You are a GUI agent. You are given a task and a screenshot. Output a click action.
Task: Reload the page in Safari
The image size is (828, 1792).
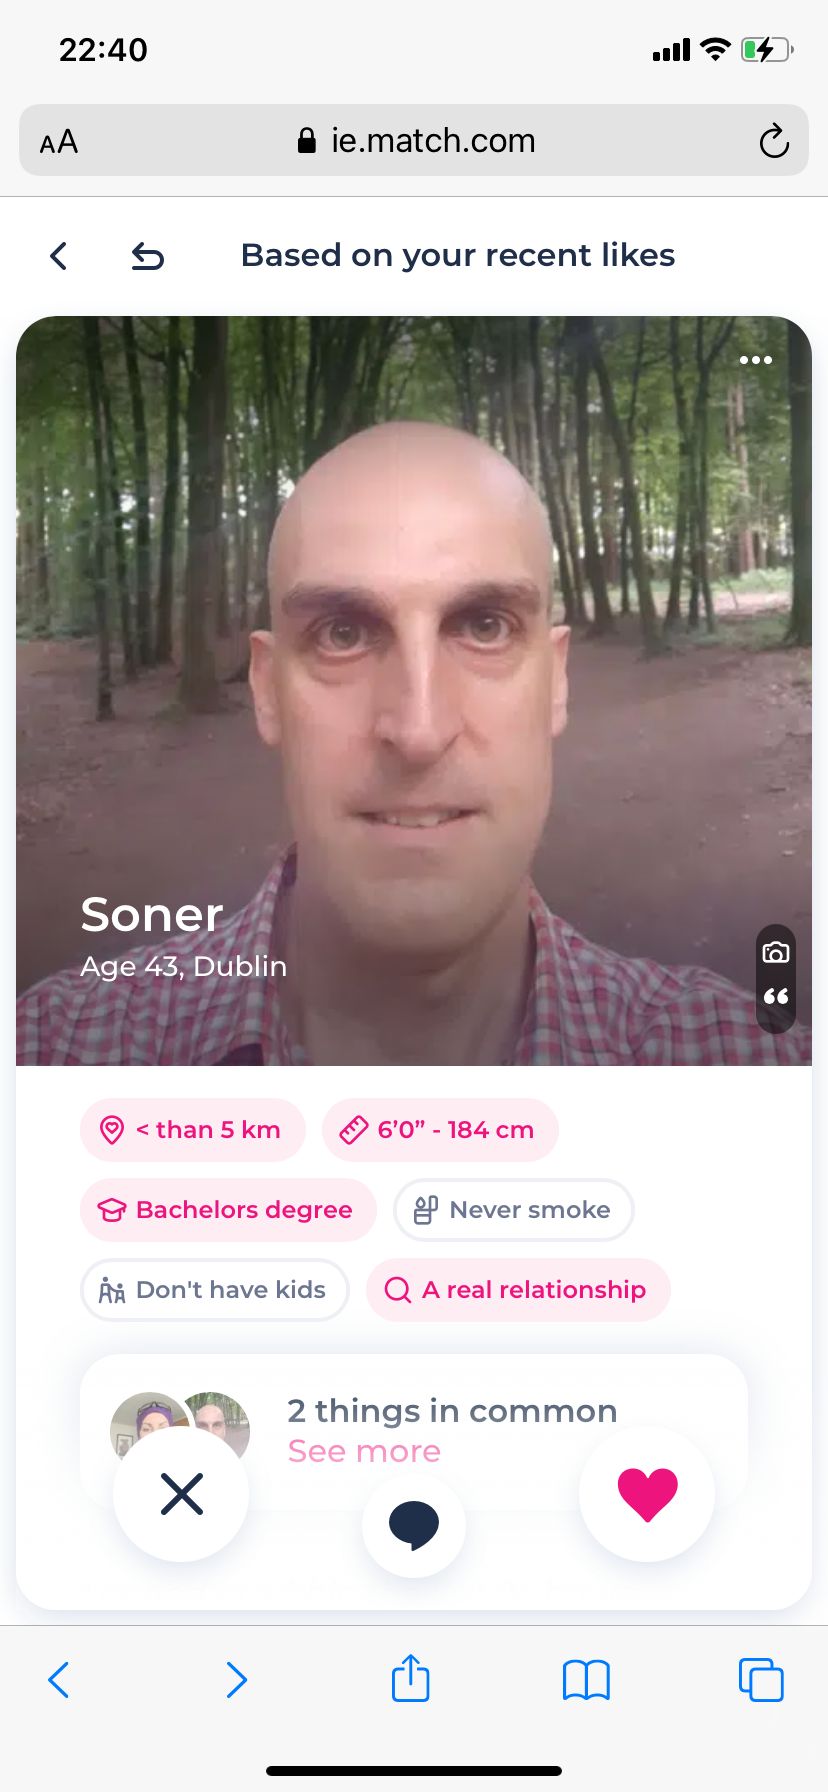pyautogui.click(x=774, y=141)
